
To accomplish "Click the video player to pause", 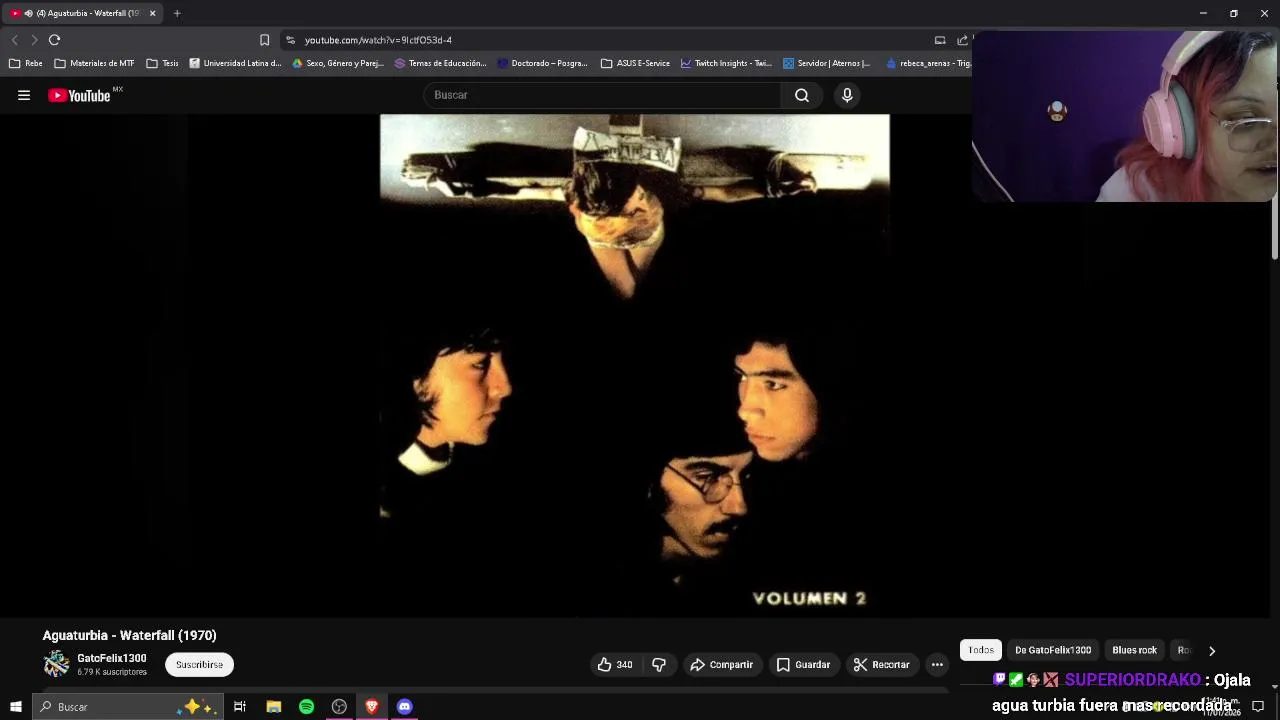I will point(634,365).
